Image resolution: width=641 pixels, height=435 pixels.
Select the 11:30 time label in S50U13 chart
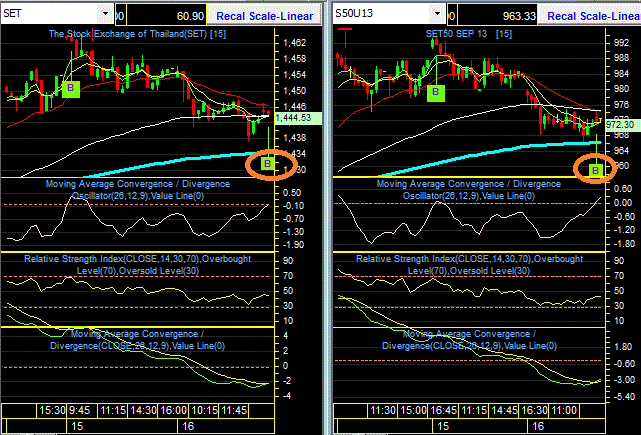pyautogui.click(x=383, y=410)
